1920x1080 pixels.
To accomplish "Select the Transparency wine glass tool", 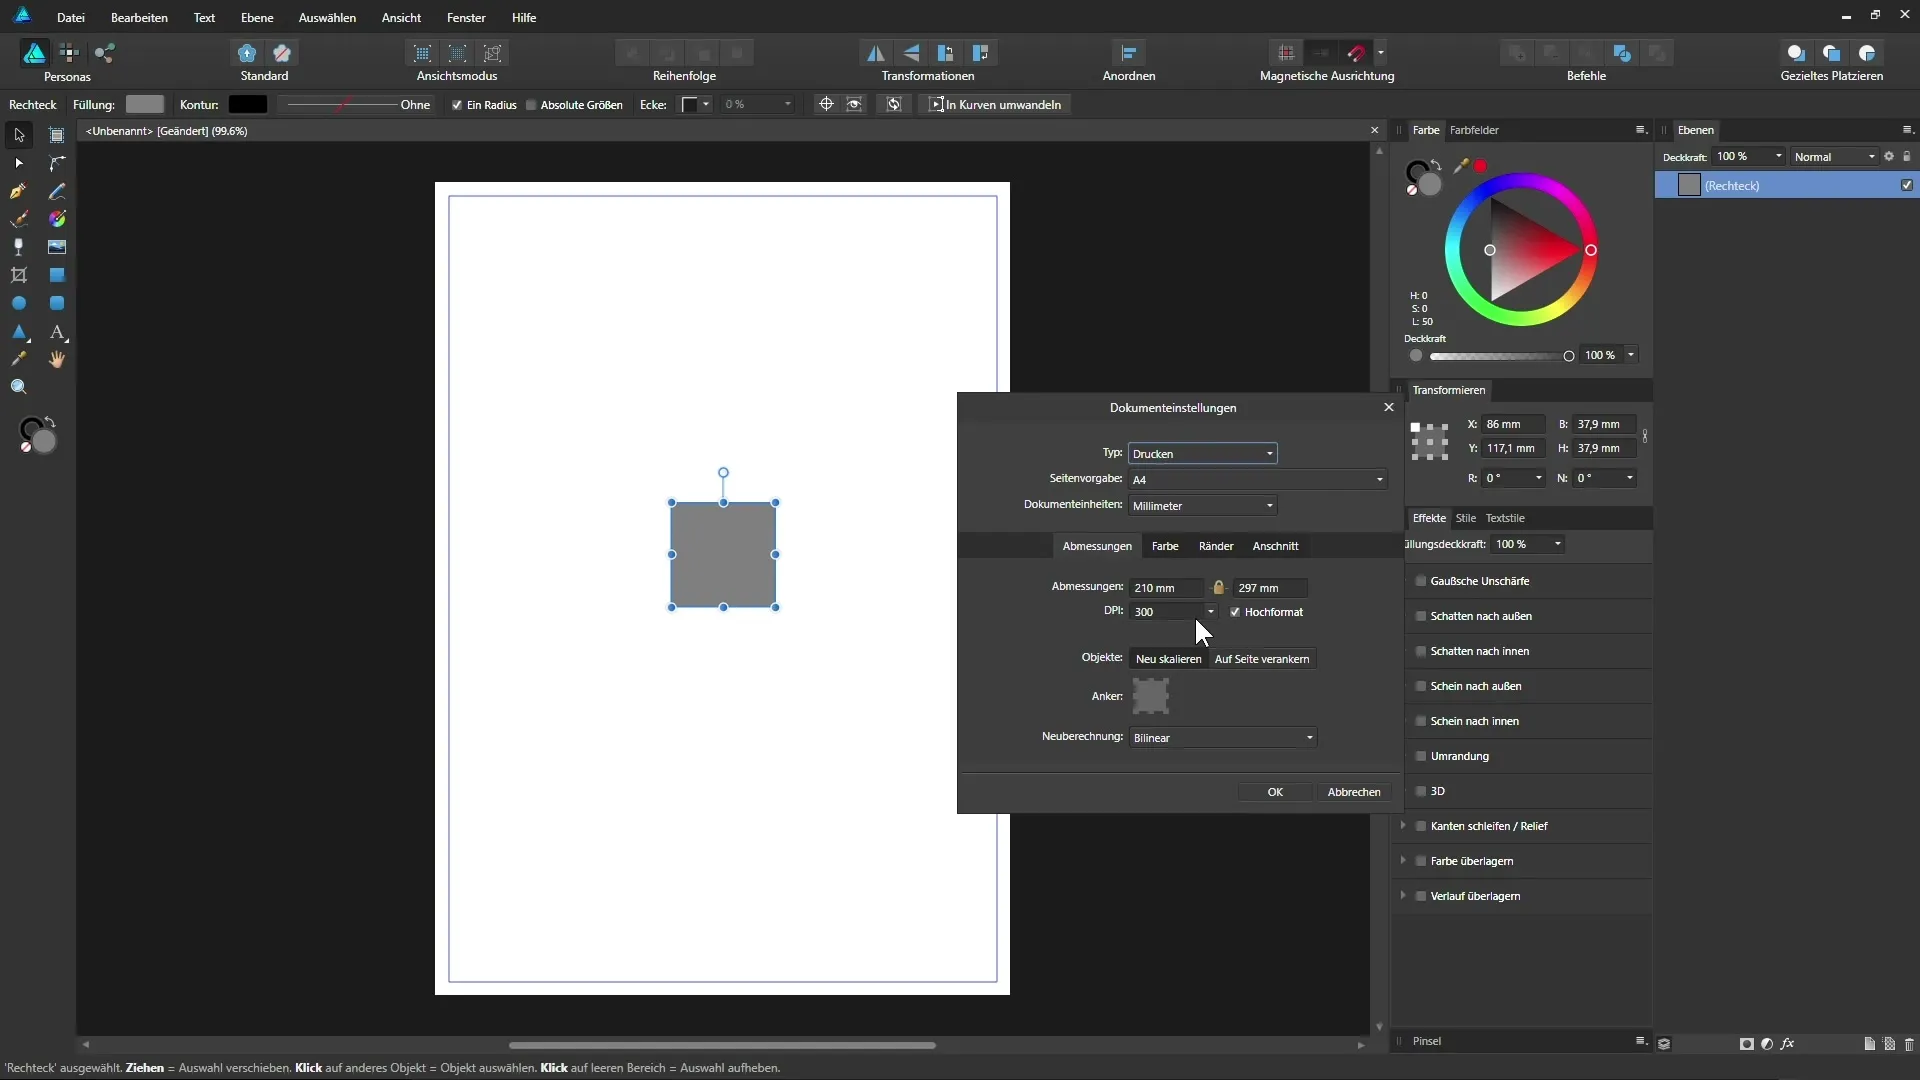I will tap(19, 247).
